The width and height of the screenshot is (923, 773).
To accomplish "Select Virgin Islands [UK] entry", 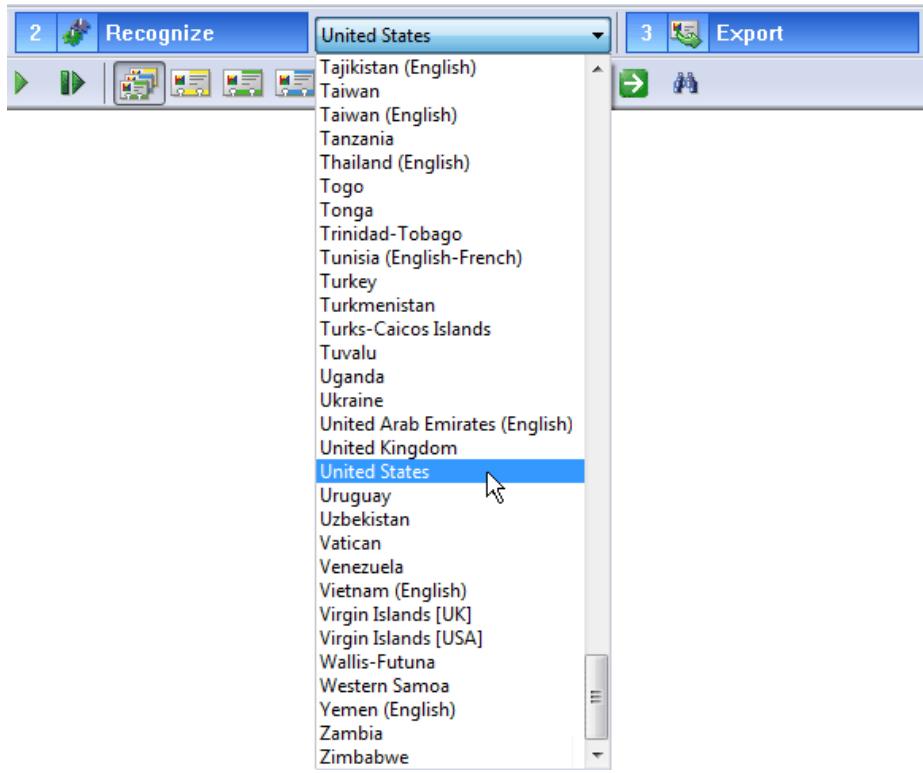I will (x=450, y=614).
